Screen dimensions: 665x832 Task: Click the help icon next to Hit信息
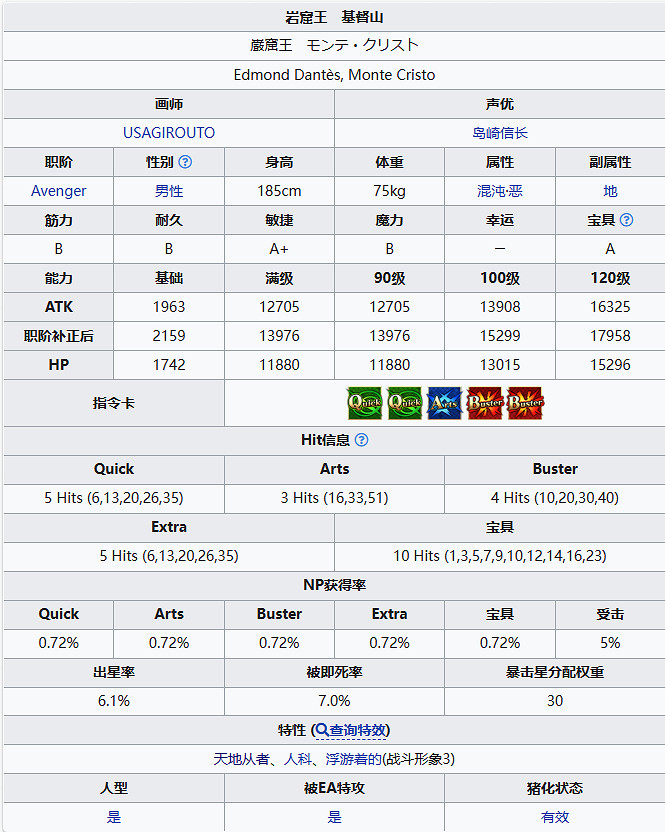(361, 440)
